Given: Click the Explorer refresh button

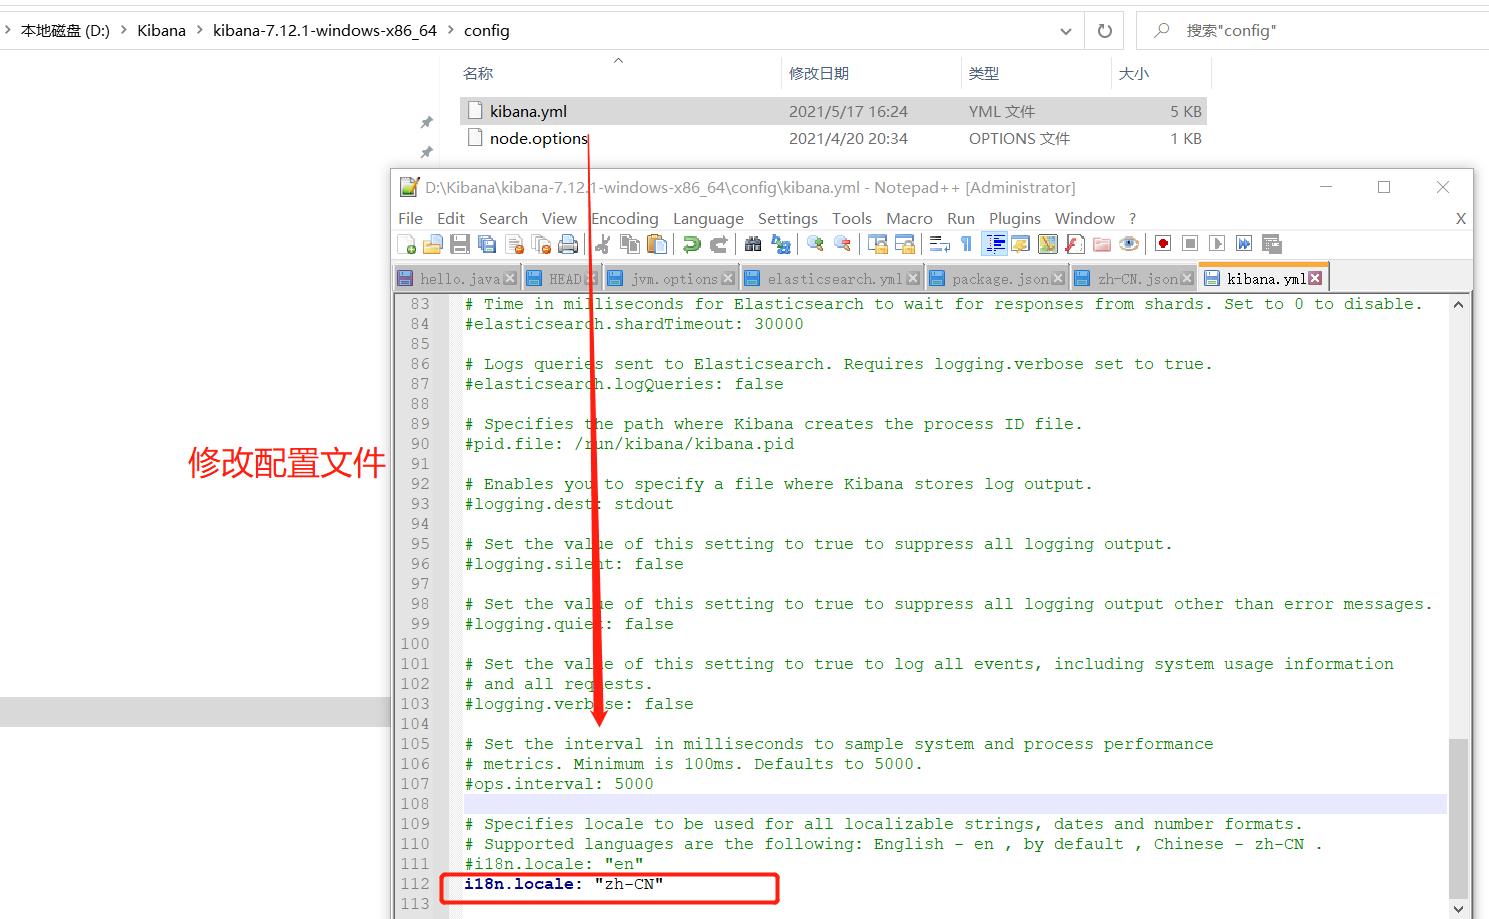Looking at the screenshot, I should (1105, 31).
